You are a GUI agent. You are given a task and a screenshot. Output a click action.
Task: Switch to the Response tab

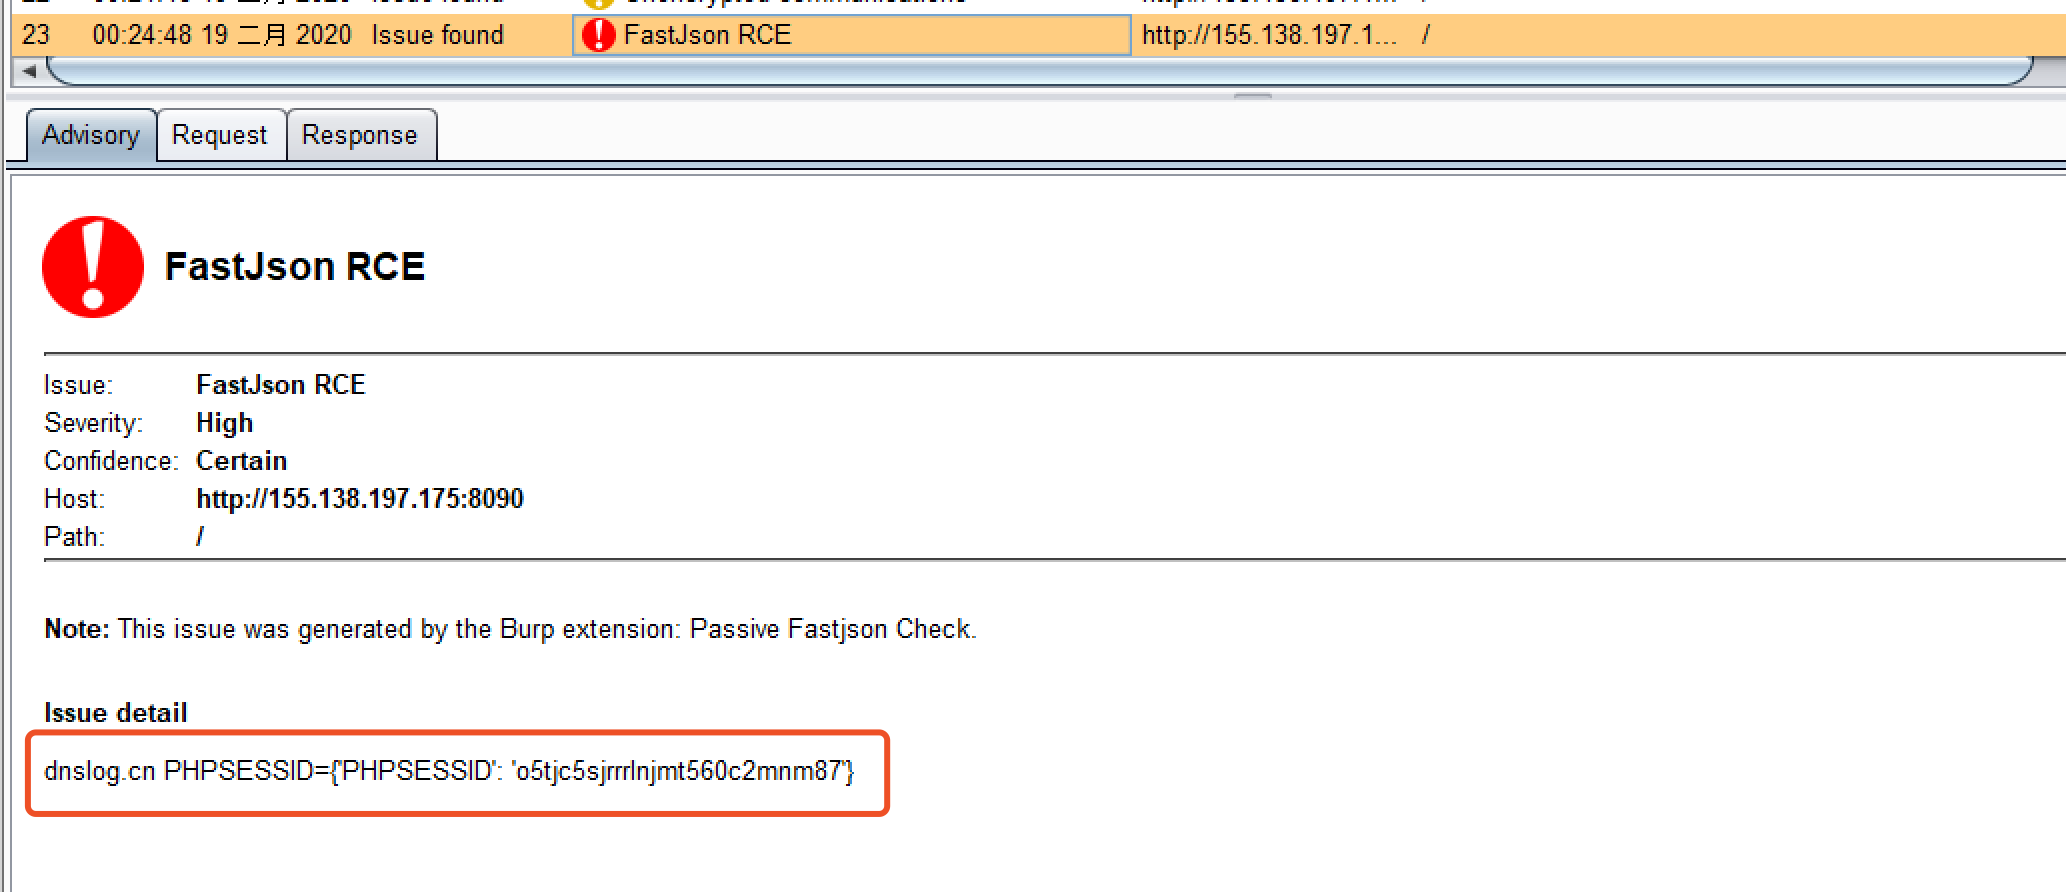click(x=360, y=135)
